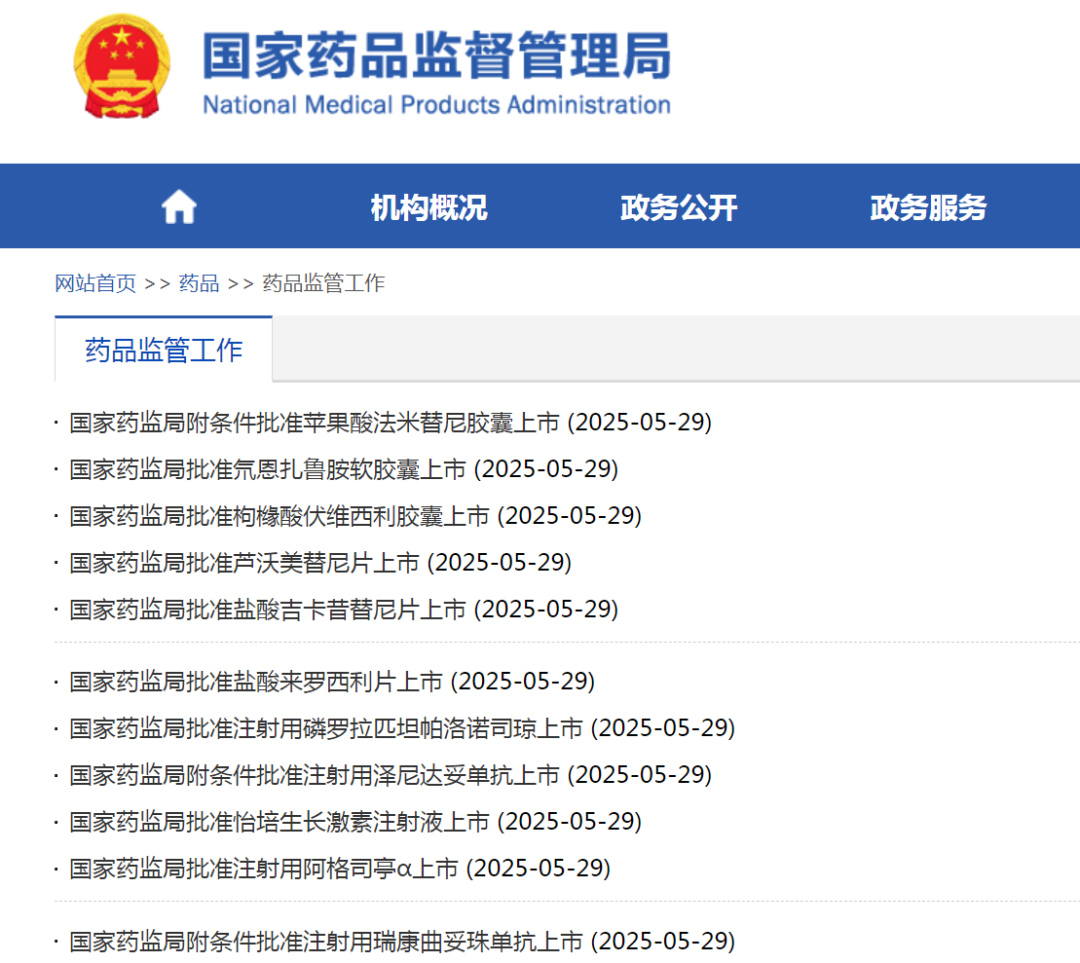Open the 政务服务 menu
Image resolution: width=1080 pixels, height=963 pixels.
[926, 207]
